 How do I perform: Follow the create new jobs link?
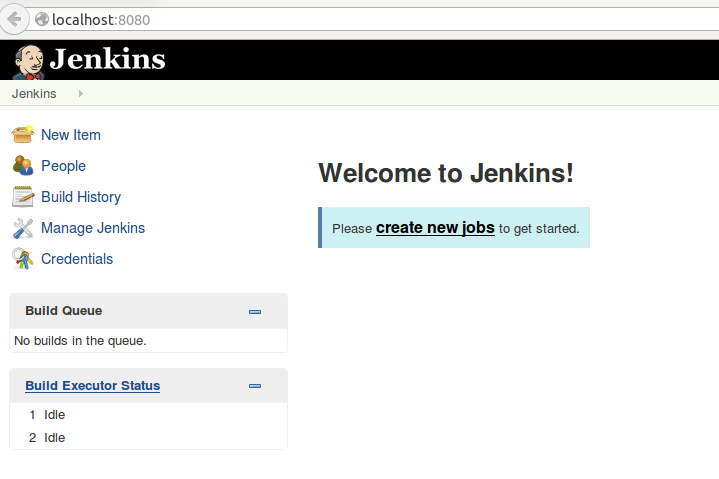[435, 228]
